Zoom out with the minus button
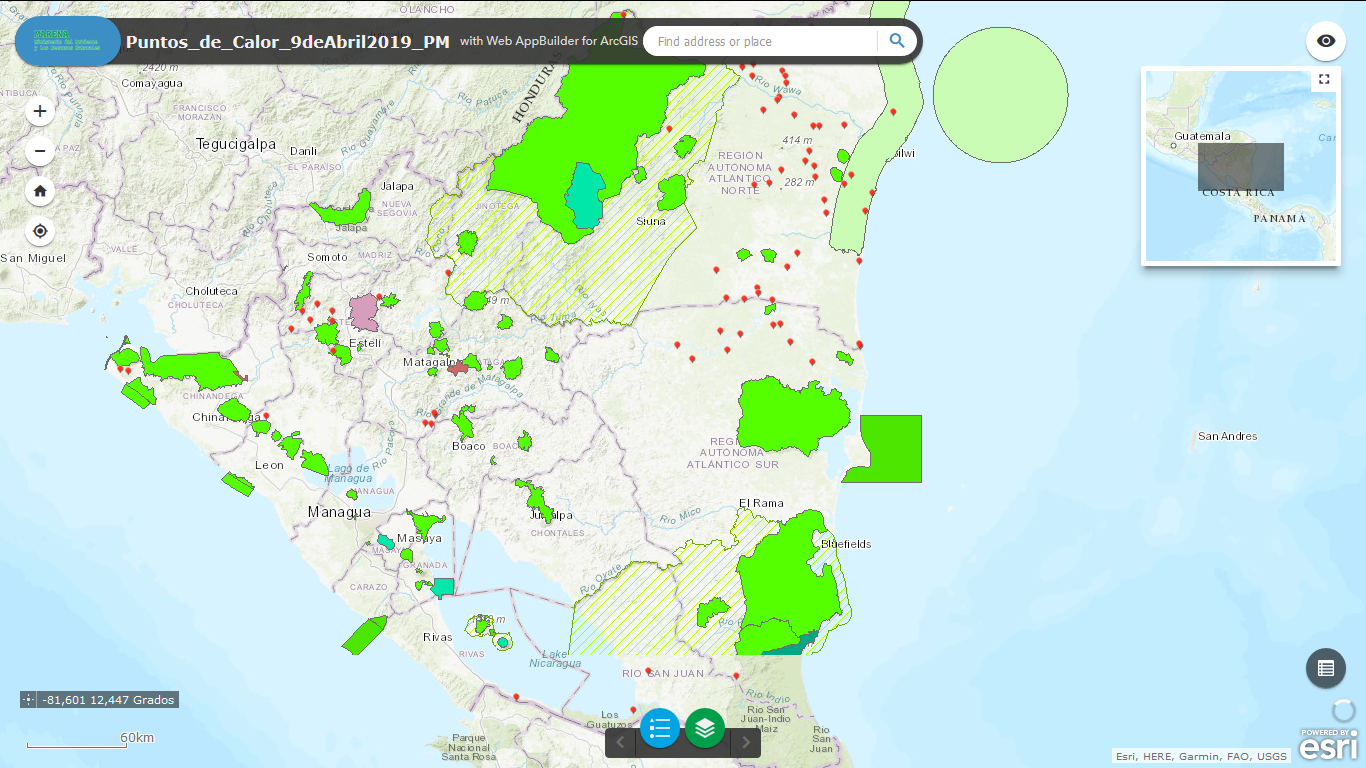Image resolution: width=1366 pixels, height=768 pixels. tap(40, 152)
